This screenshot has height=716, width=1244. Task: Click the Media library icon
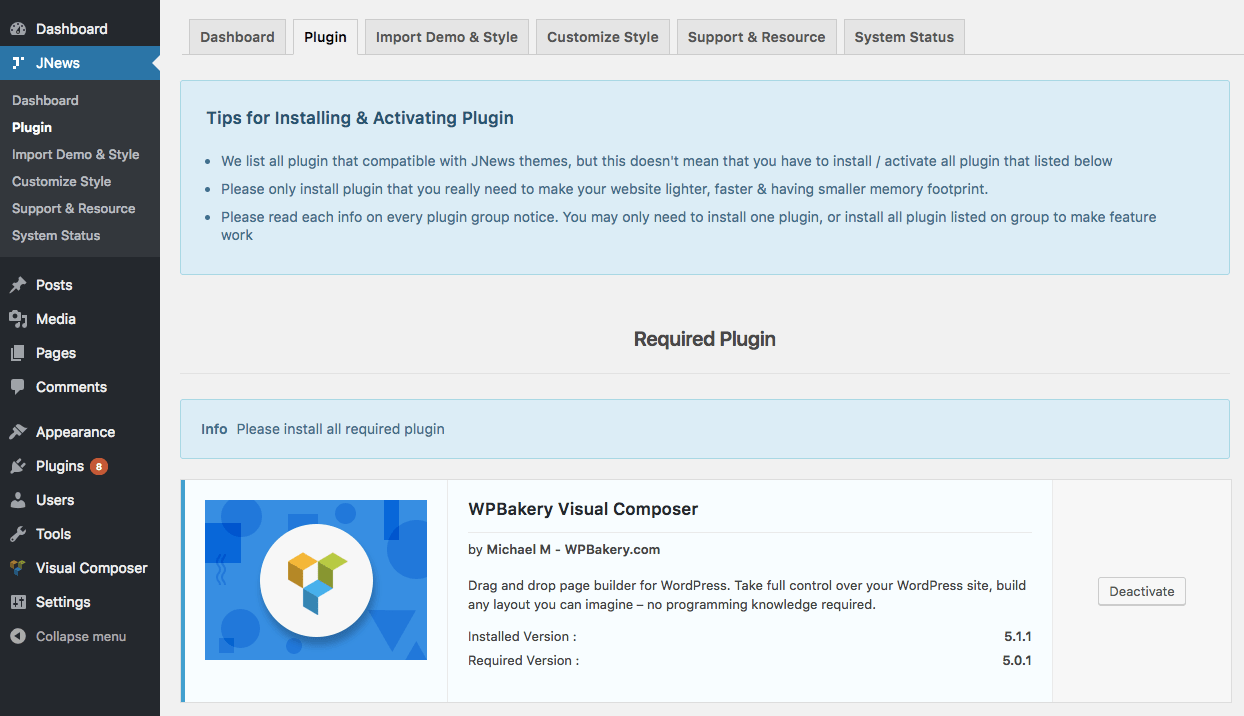(x=18, y=319)
